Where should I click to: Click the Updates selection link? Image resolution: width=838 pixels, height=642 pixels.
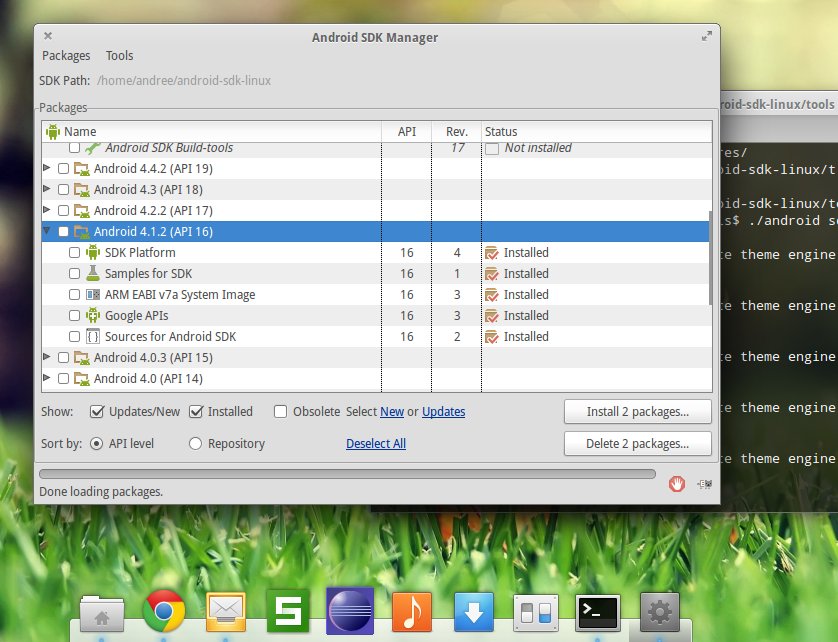(444, 412)
